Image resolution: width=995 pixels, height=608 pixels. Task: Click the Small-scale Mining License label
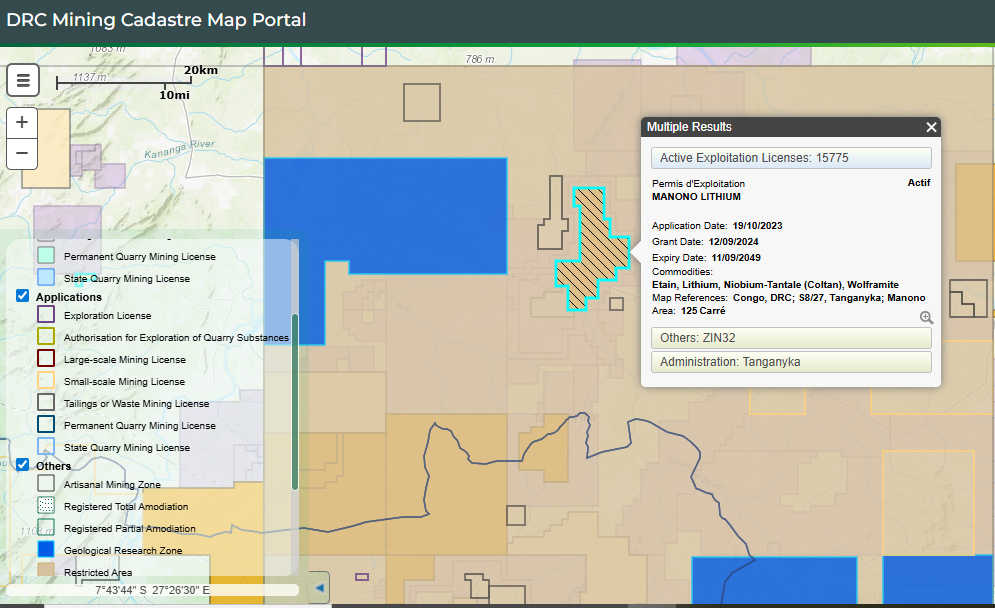tap(124, 381)
